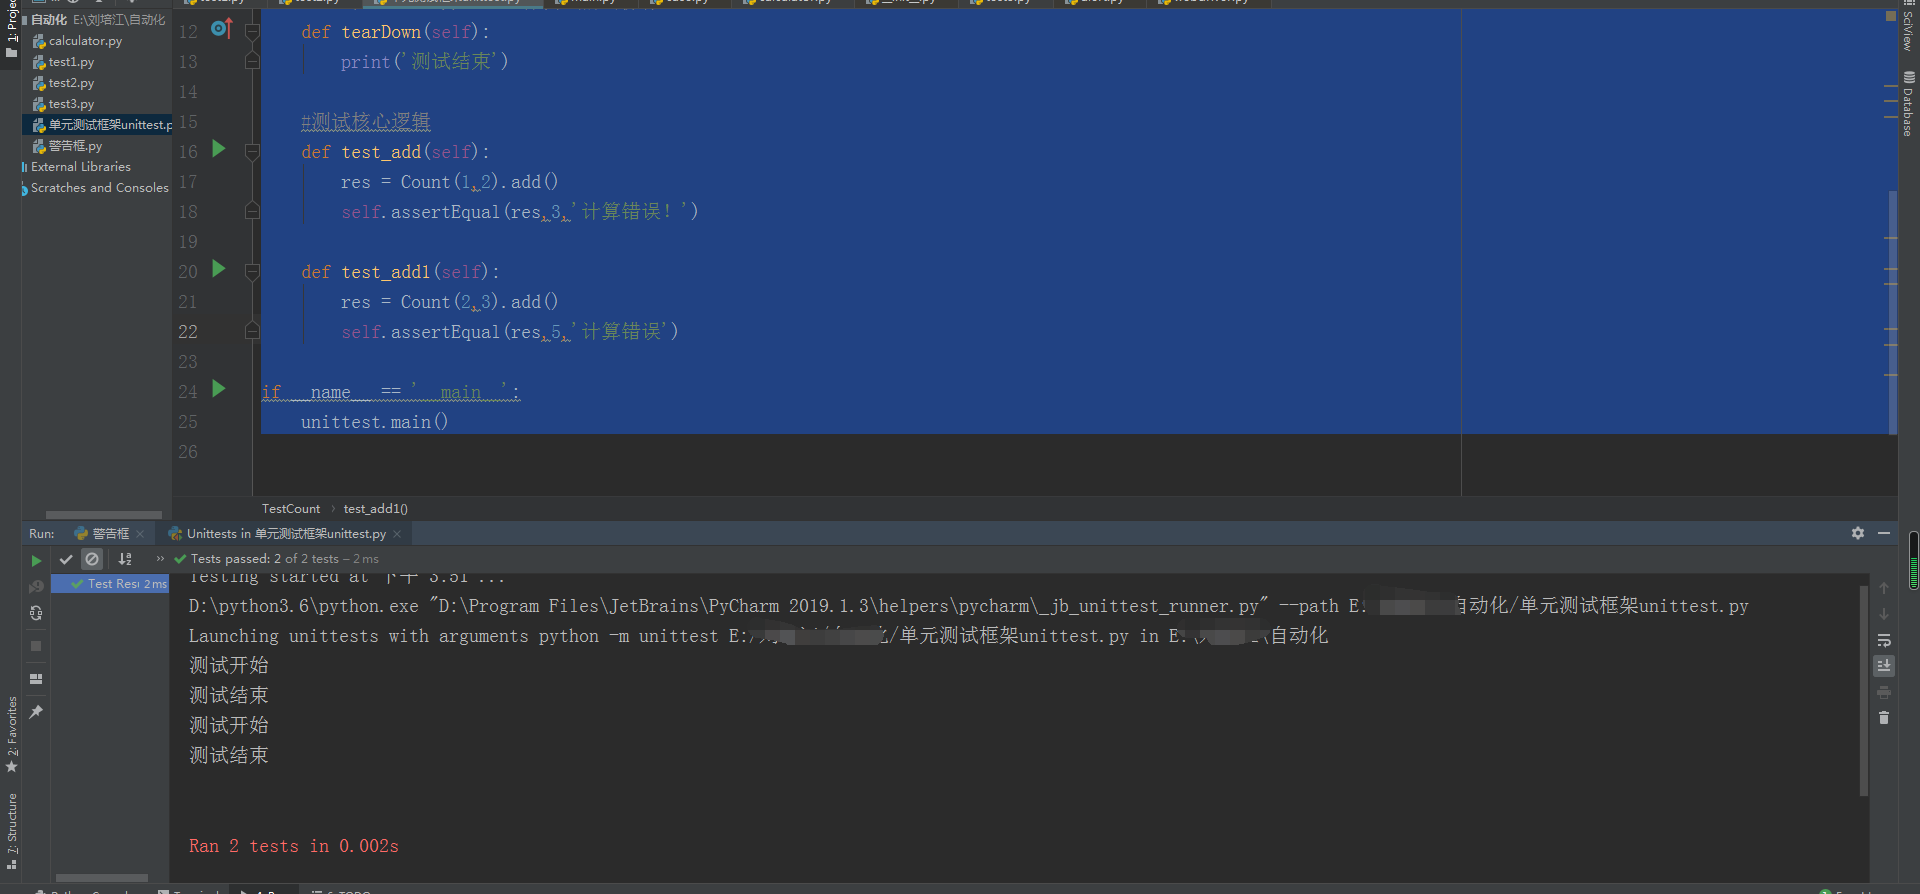Click the memory indicator bar
This screenshot has width=1920, height=894.
click(x=1914, y=560)
